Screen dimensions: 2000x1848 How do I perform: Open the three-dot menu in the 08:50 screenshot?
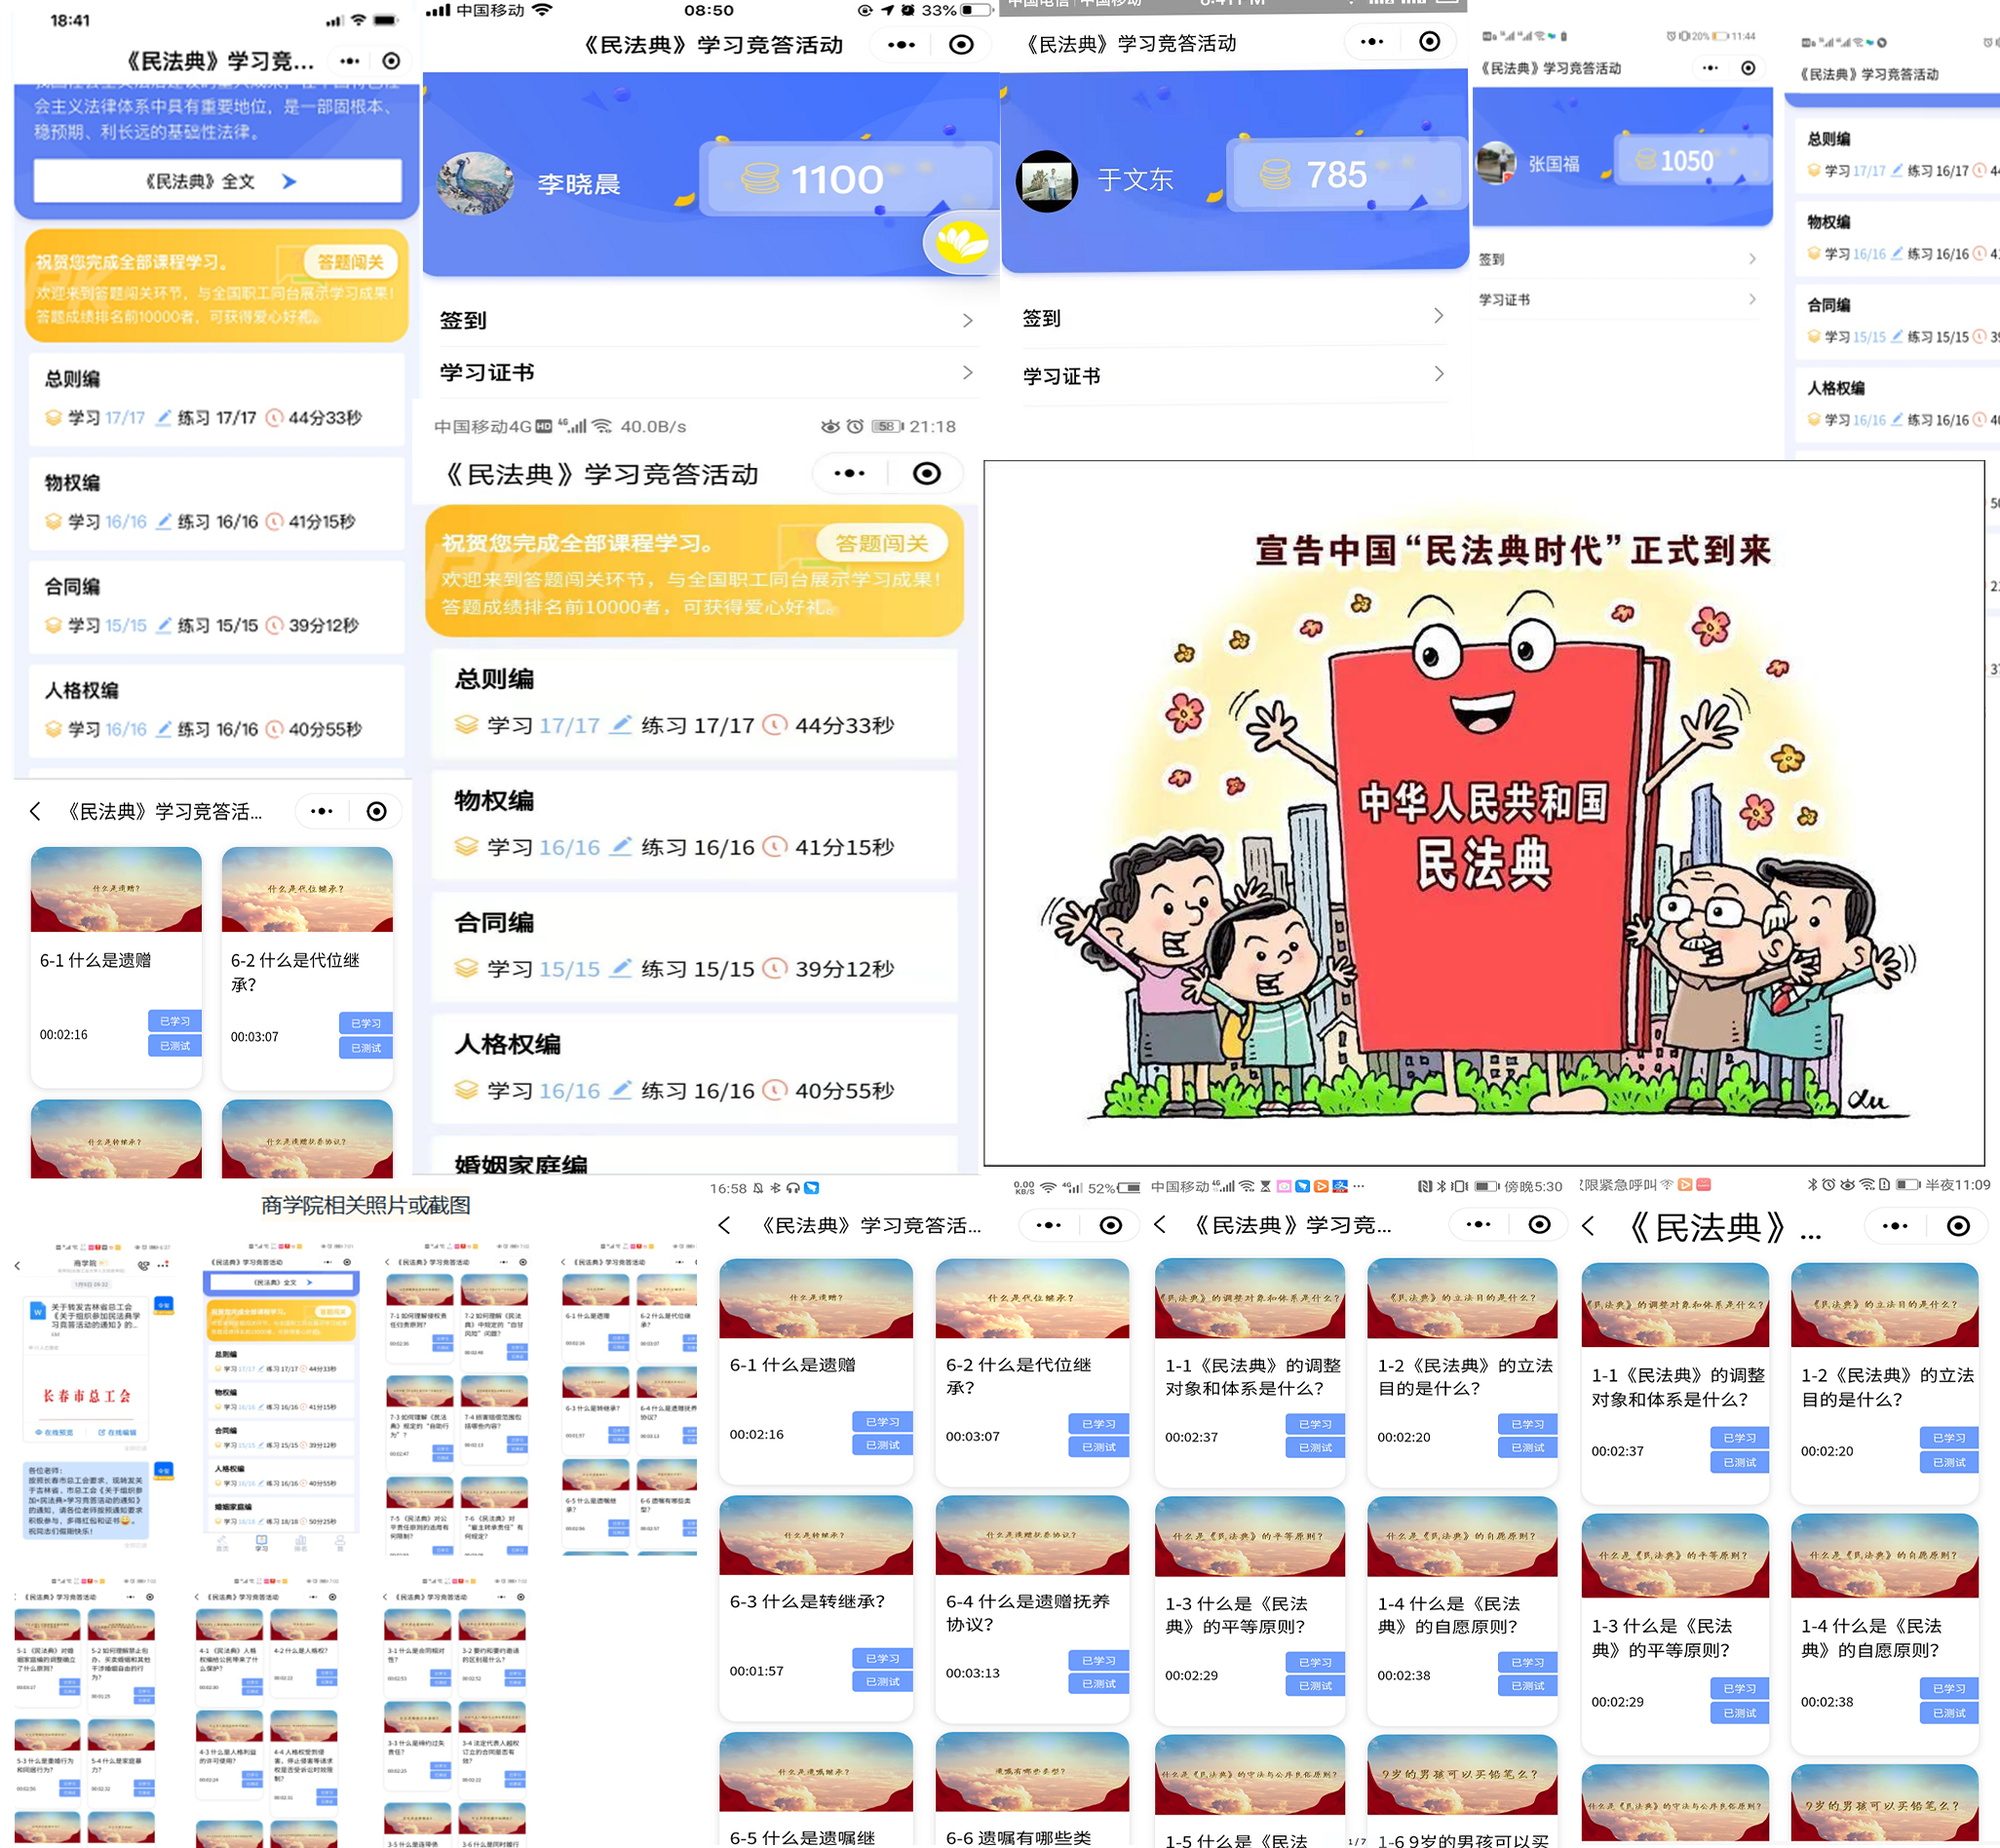click(x=901, y=44)
